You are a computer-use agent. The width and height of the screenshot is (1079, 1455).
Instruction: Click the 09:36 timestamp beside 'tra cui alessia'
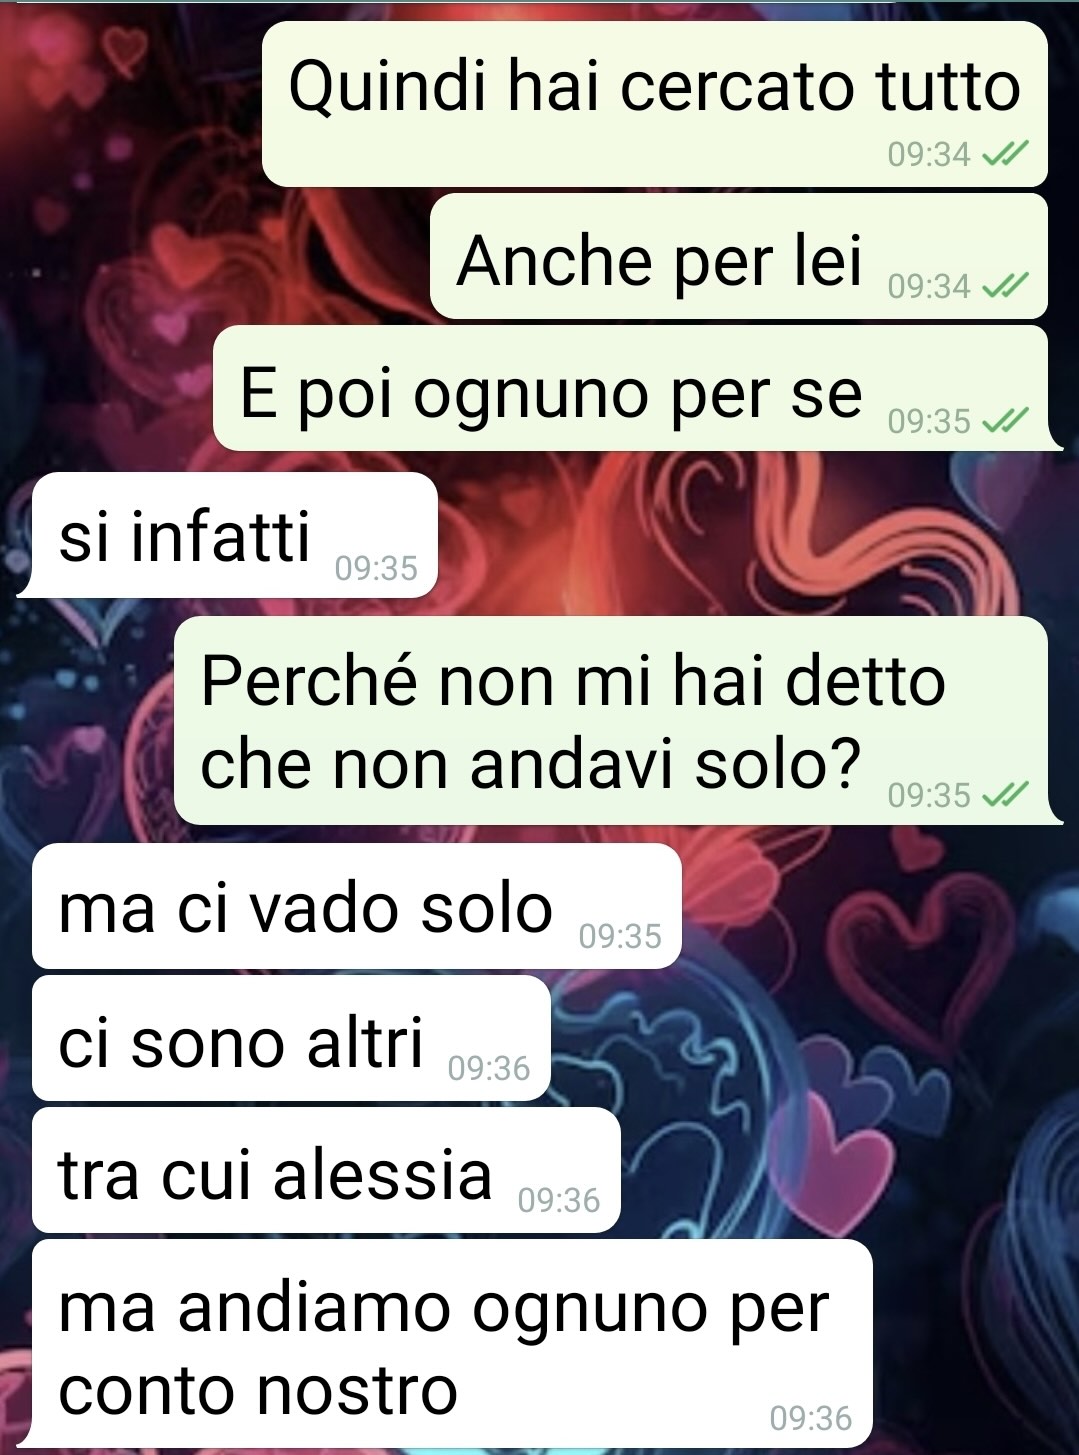(559, 1200)
